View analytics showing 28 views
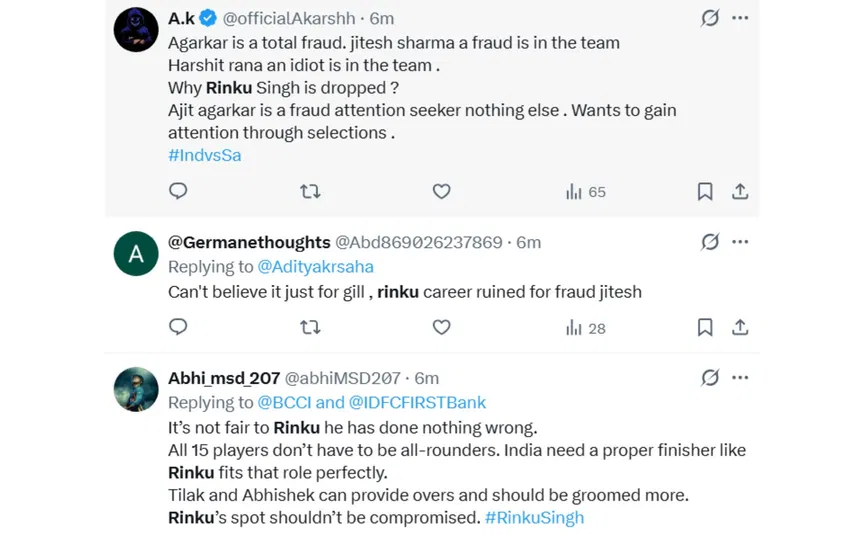 tap(586, 327)
